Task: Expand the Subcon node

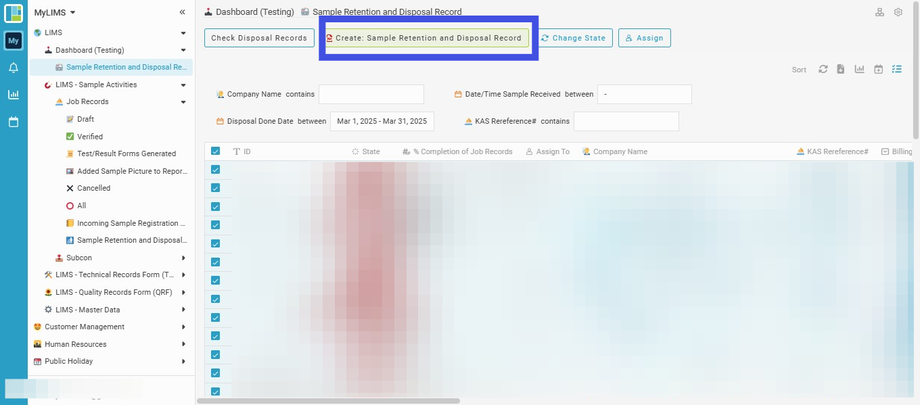Action: pyautogui.click(x=183, y=258)
